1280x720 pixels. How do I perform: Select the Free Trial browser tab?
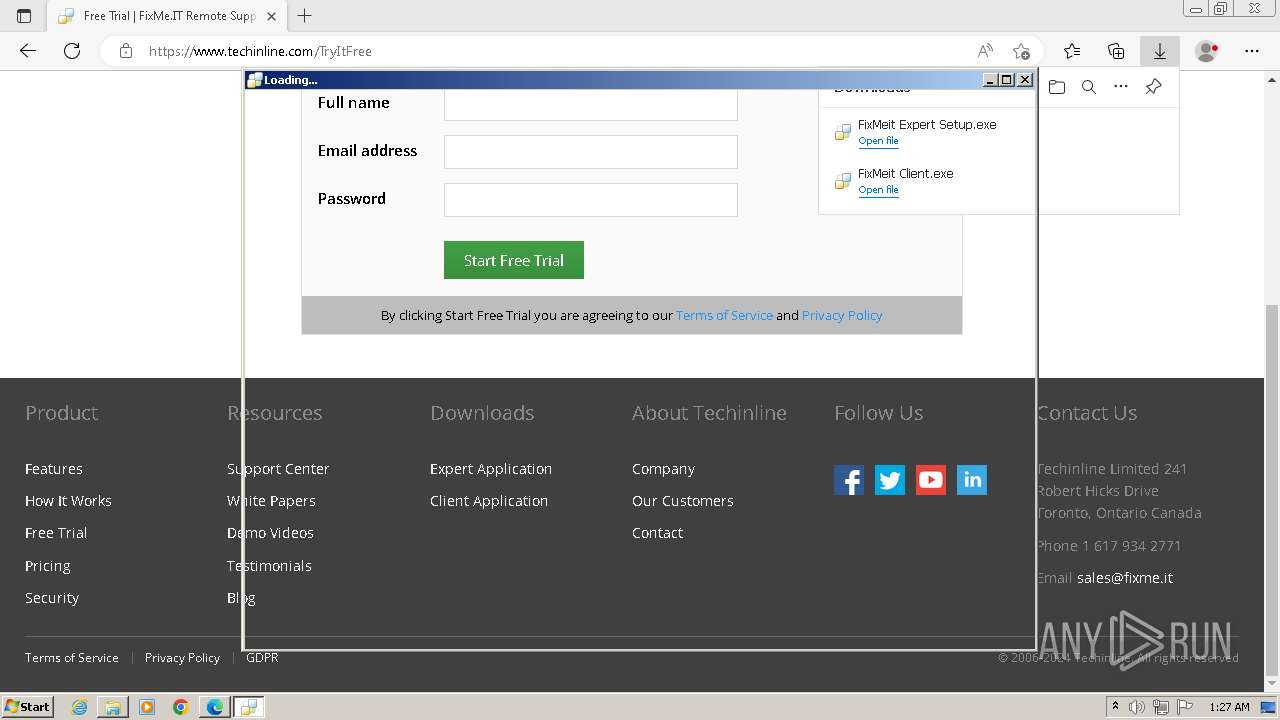pos(168,16)
